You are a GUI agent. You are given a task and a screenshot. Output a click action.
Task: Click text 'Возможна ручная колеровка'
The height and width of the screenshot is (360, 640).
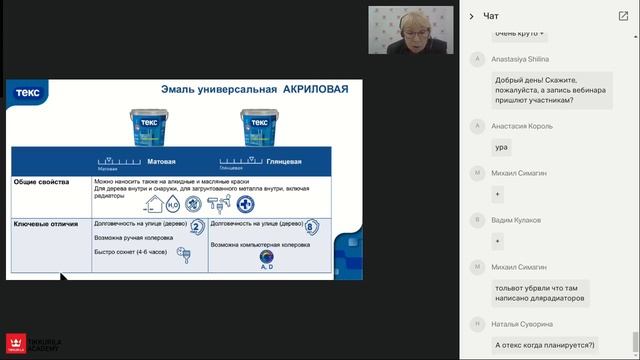[x=133, y=238]
